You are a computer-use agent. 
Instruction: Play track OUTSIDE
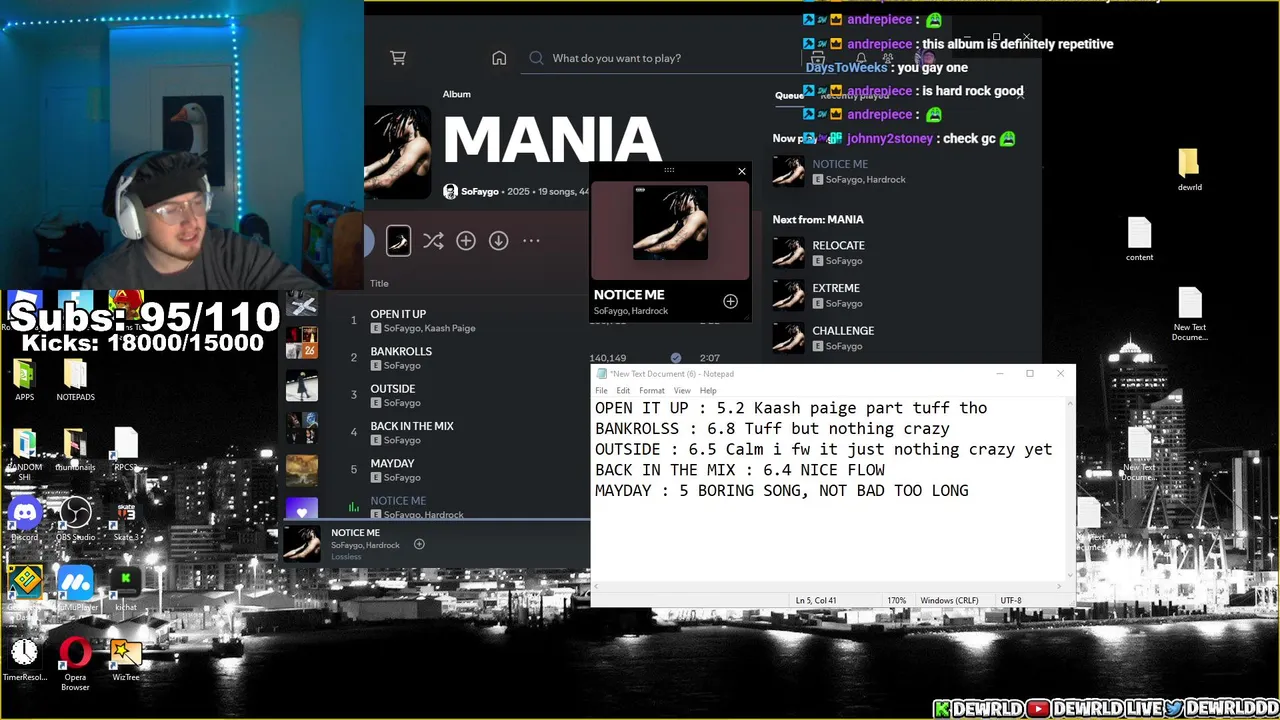point(393,389)
